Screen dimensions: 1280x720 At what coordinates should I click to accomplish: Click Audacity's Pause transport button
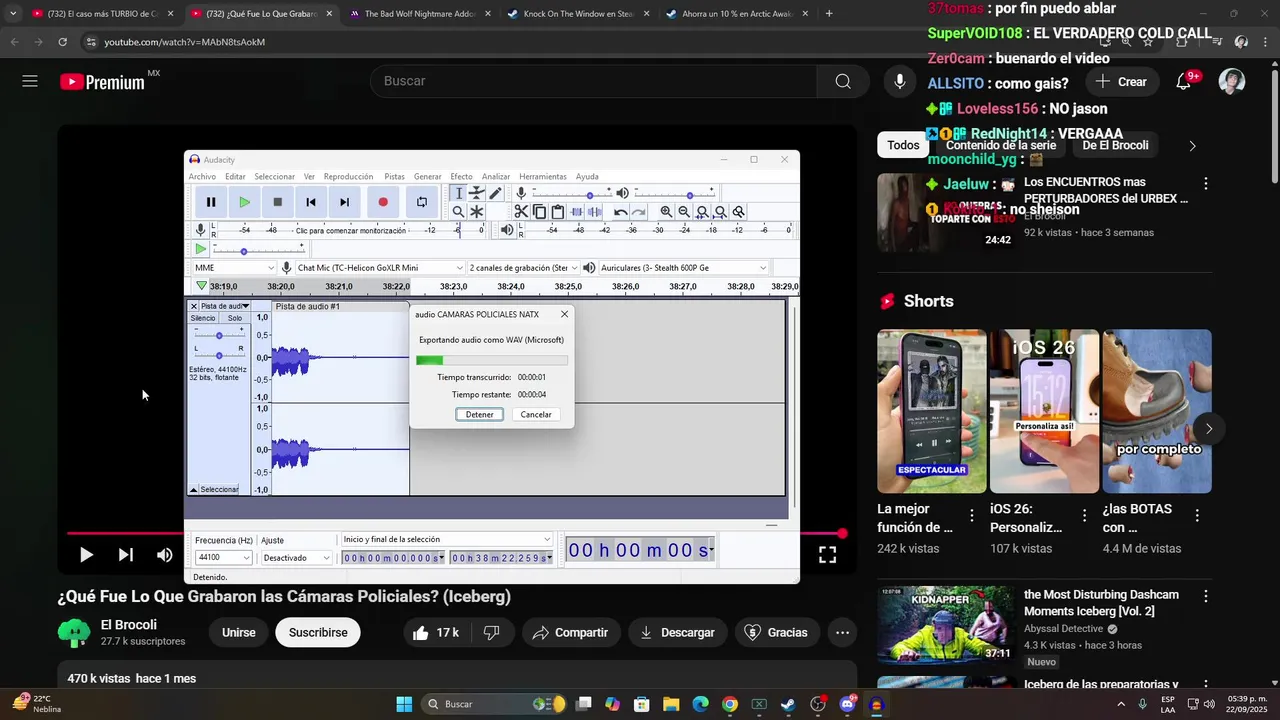(x=211, y=202)
